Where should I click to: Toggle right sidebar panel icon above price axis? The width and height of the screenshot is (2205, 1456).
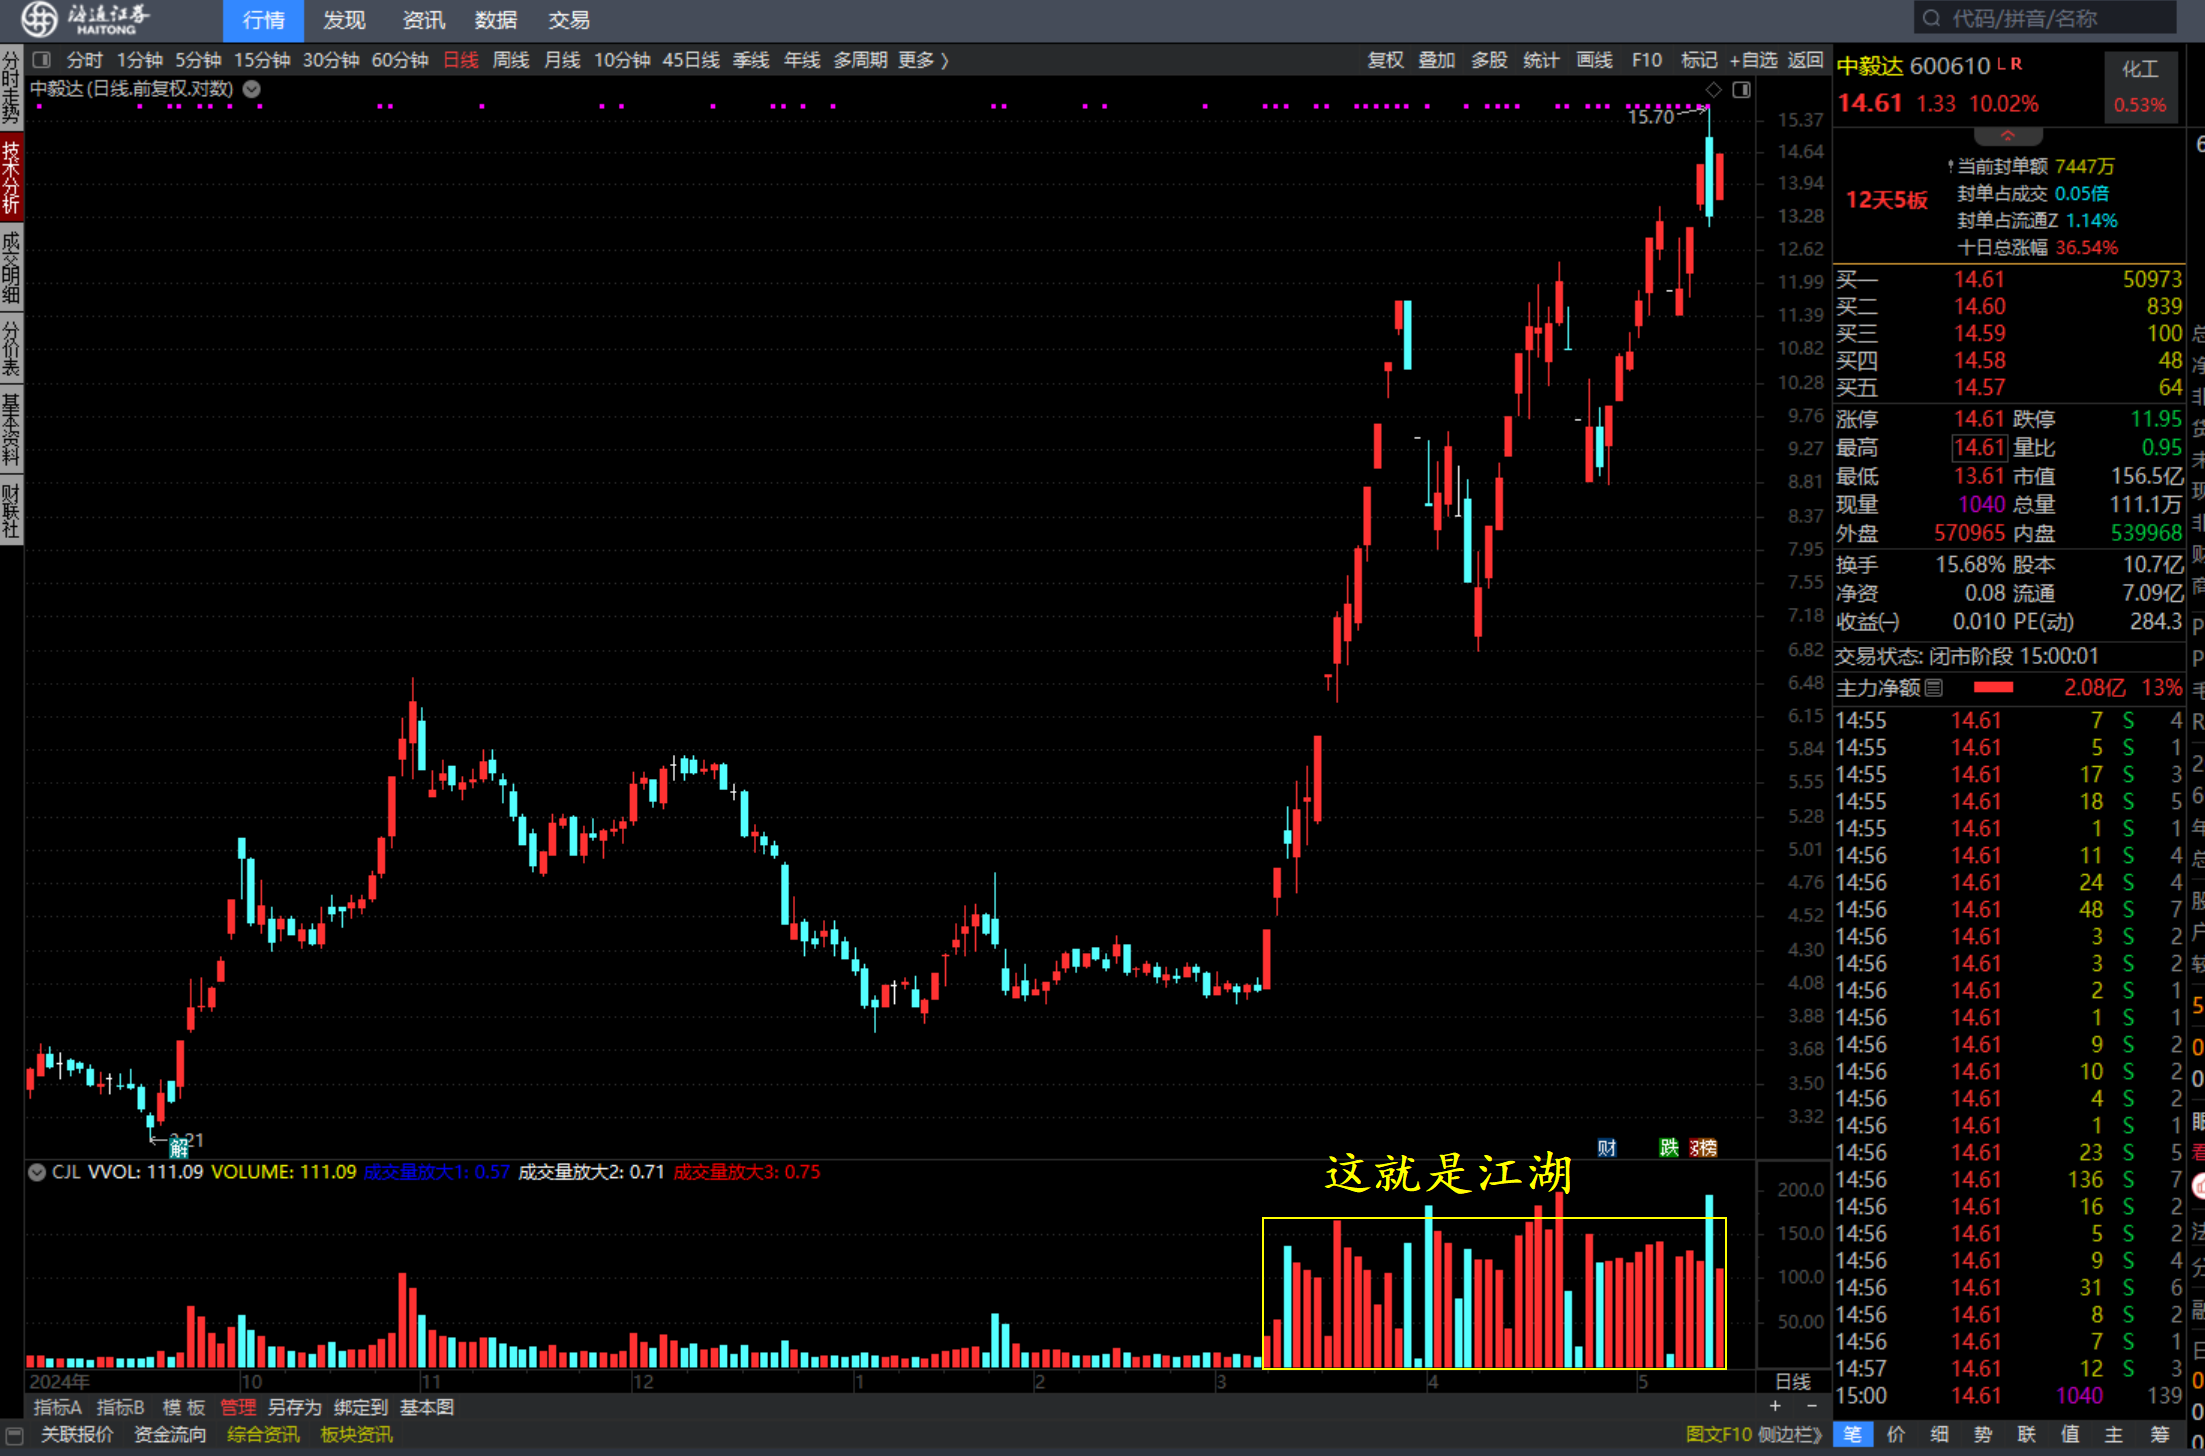point(1741,90)
